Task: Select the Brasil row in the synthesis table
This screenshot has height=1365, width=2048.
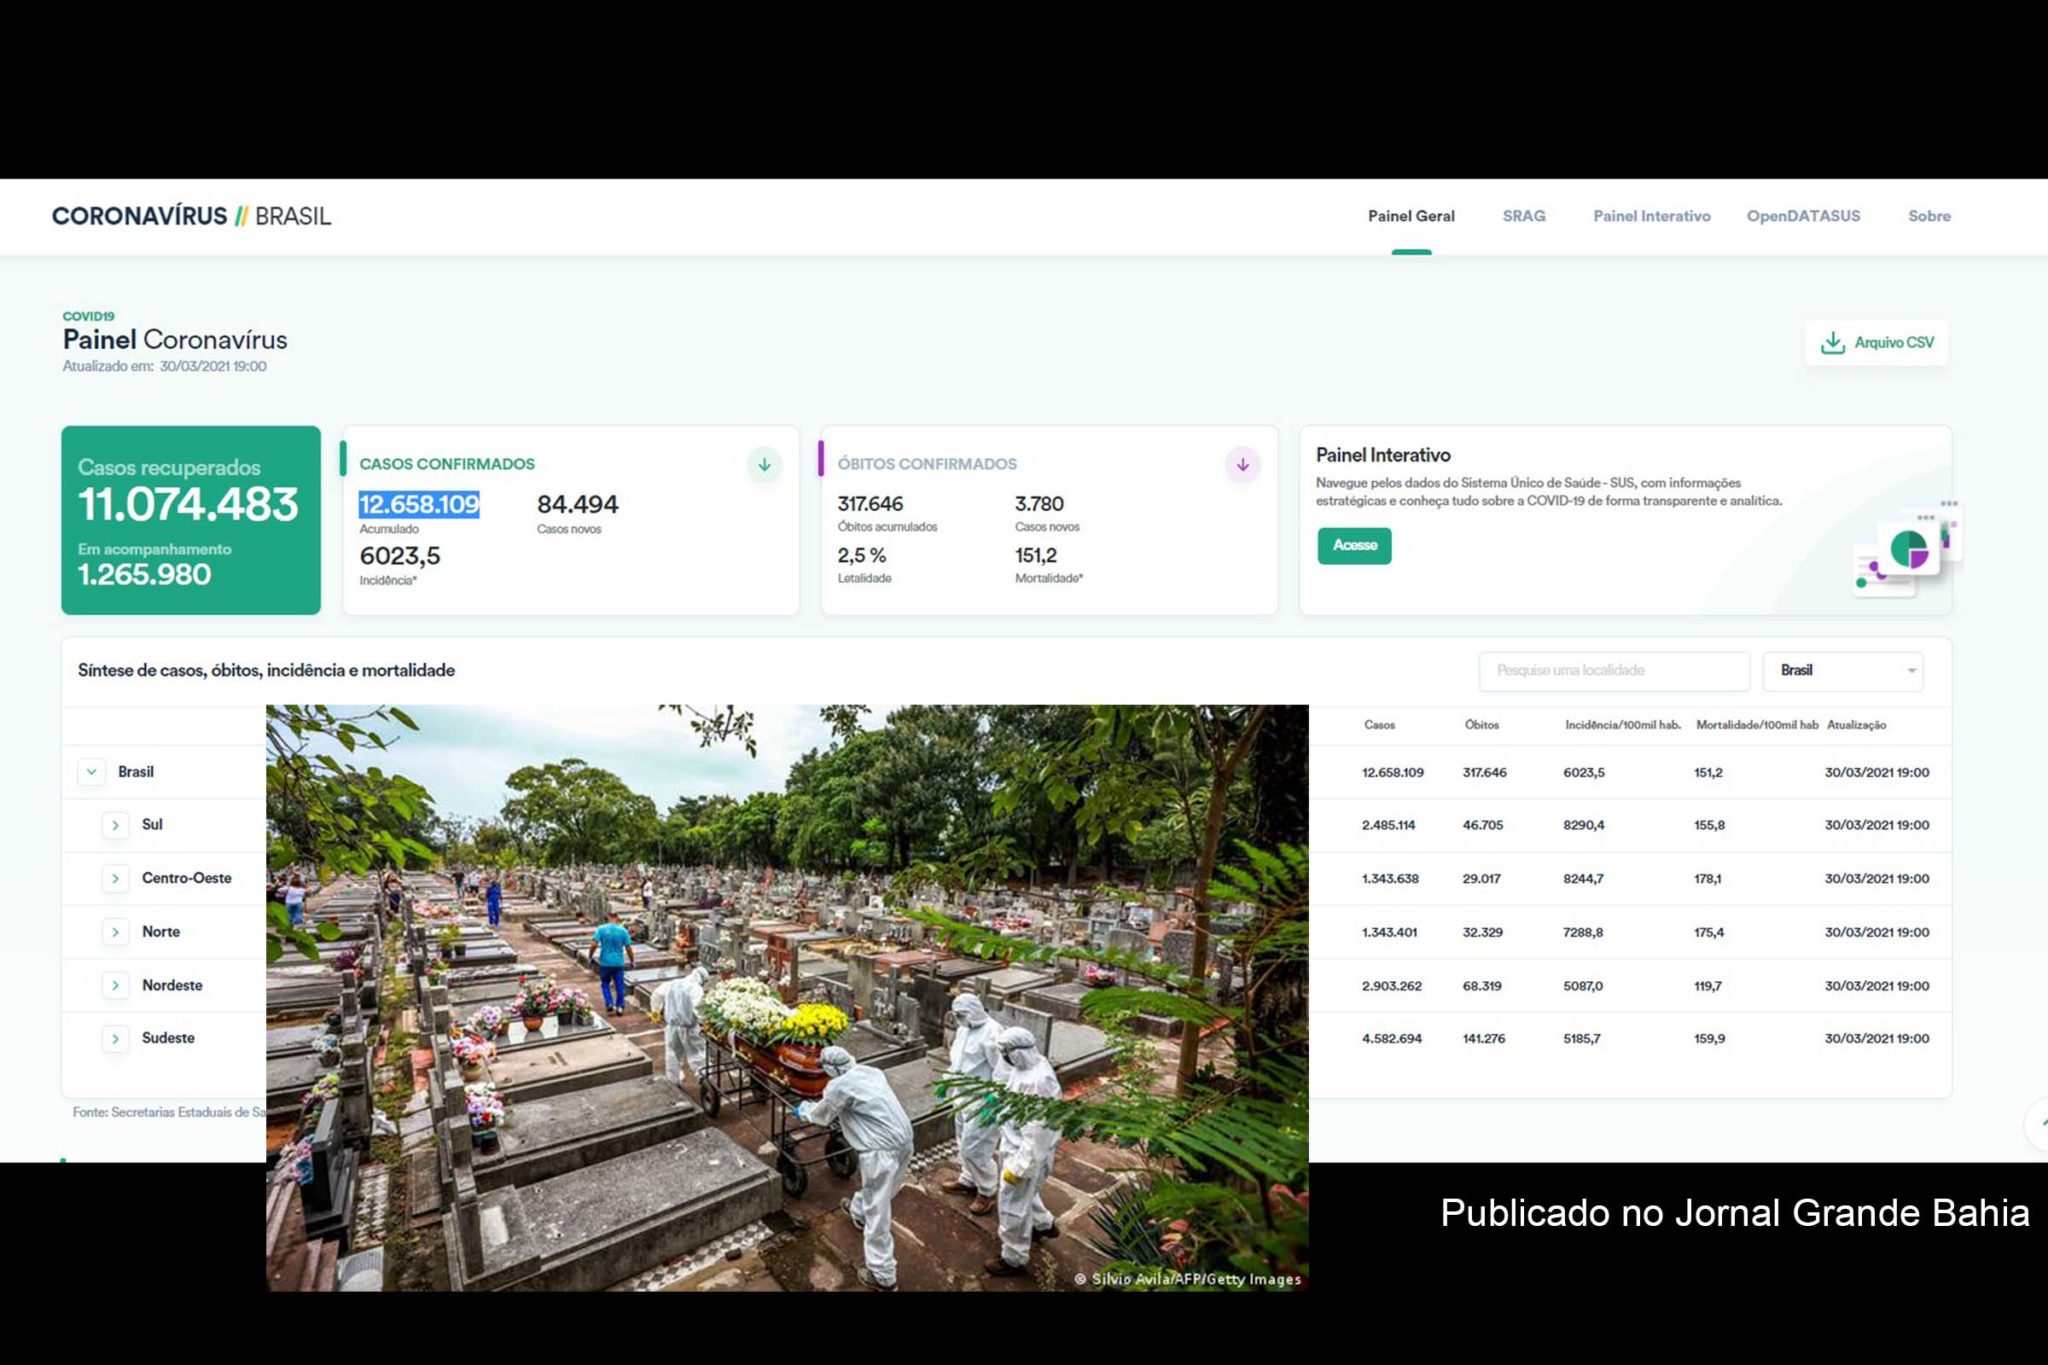Action: point(138,771)
